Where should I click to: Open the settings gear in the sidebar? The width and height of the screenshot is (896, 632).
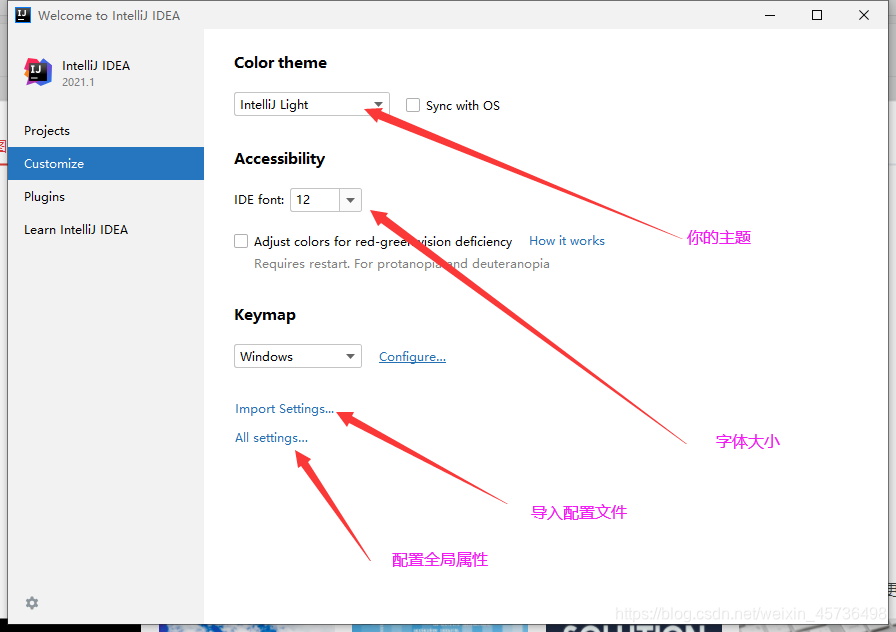(x=32, y=603)
